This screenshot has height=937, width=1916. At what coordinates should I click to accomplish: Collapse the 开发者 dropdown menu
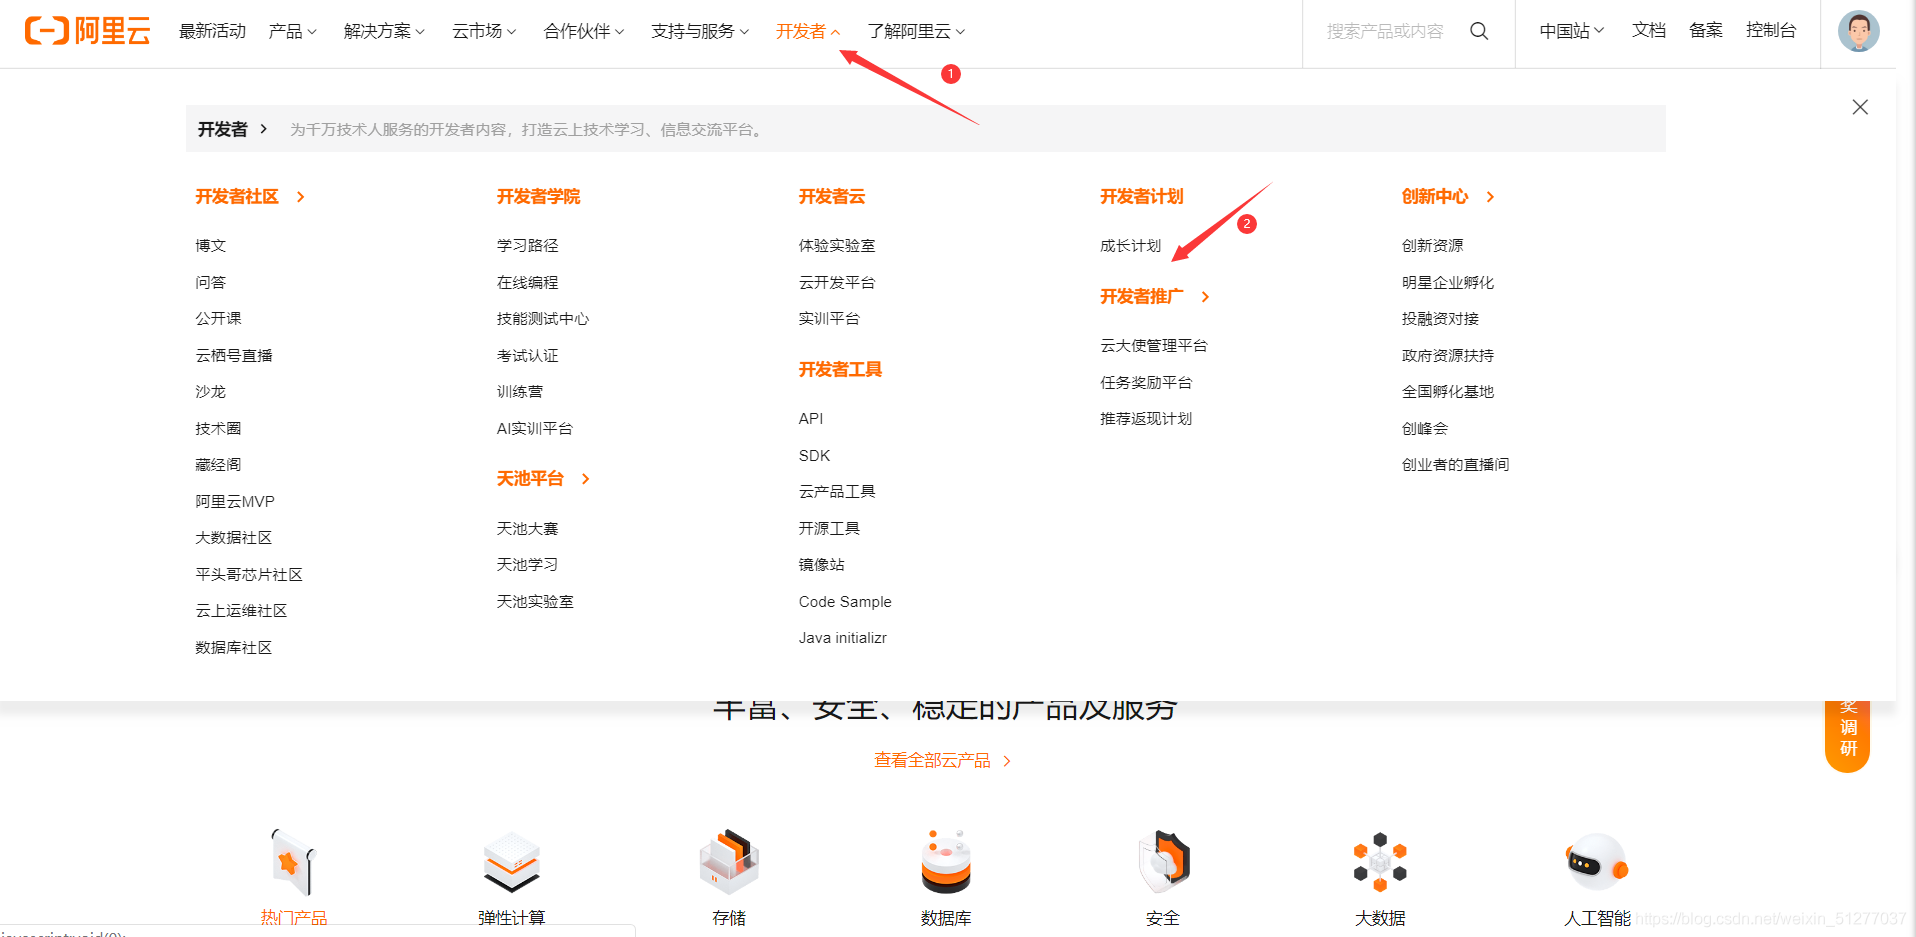pyautogui.click(x=808, y=31)
